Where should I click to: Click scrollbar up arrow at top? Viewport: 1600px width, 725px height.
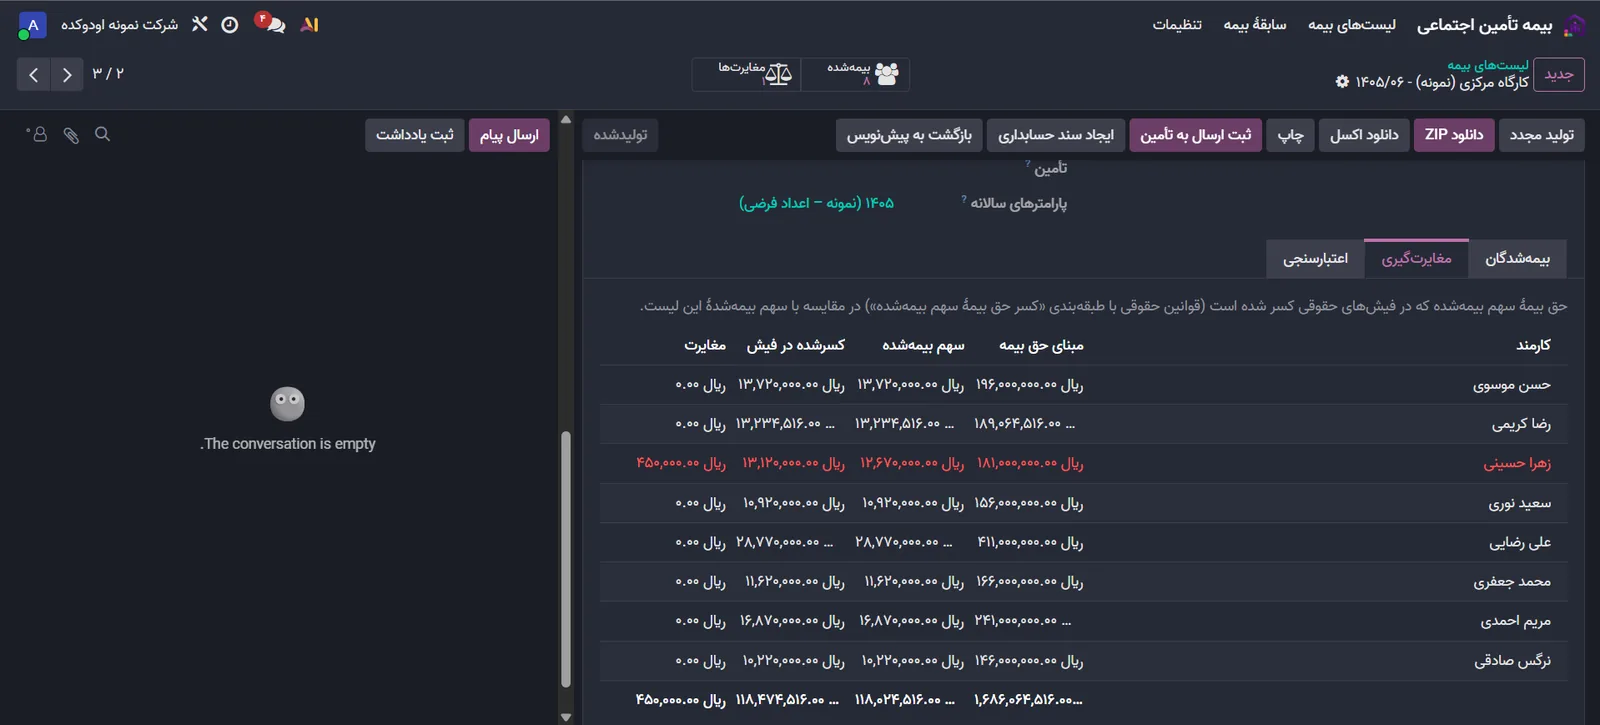tap(566, 120)
